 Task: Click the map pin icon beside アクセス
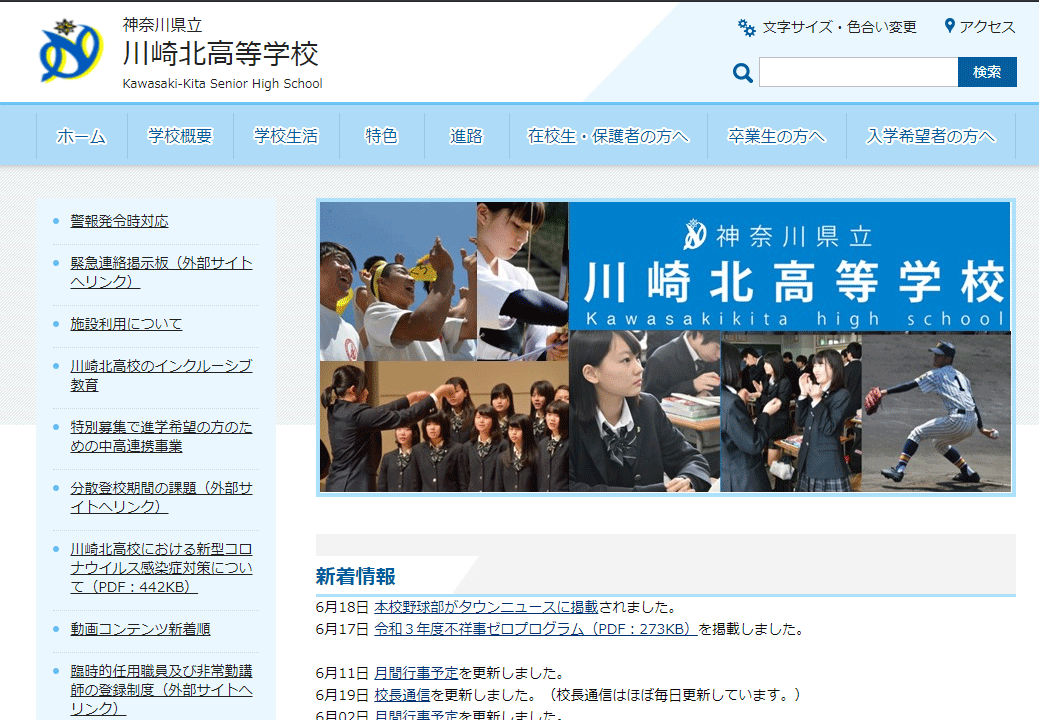pyautogui.click(x=950, y=26)
